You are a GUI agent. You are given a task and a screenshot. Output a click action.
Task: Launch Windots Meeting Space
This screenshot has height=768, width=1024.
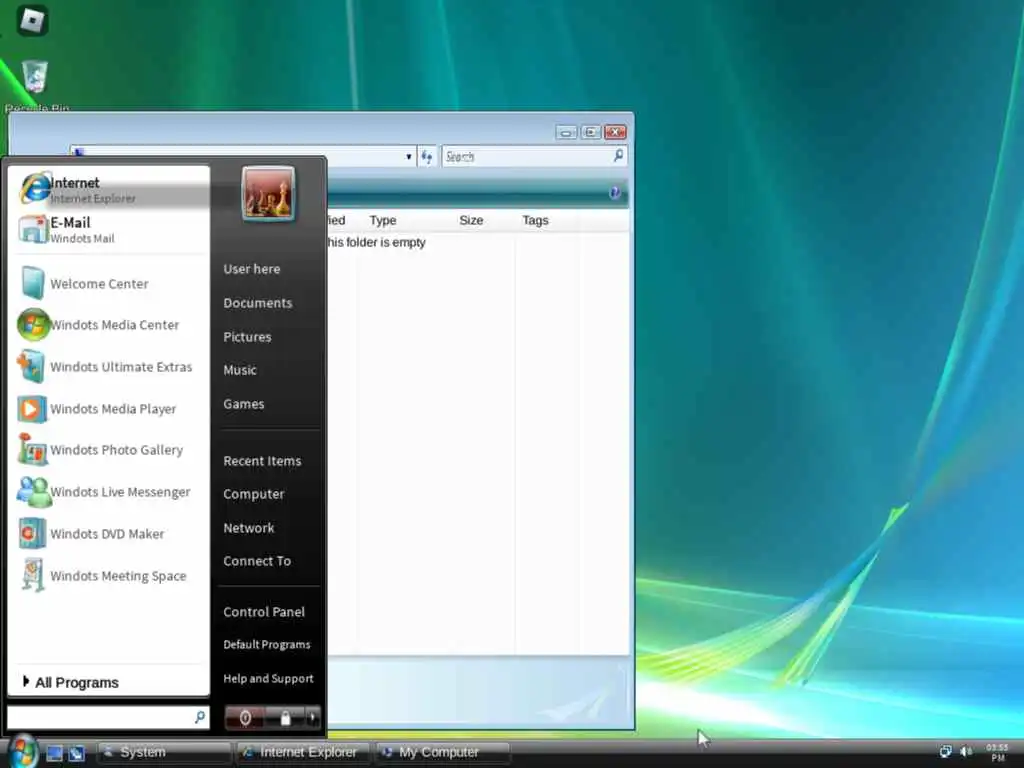point(110,575)
